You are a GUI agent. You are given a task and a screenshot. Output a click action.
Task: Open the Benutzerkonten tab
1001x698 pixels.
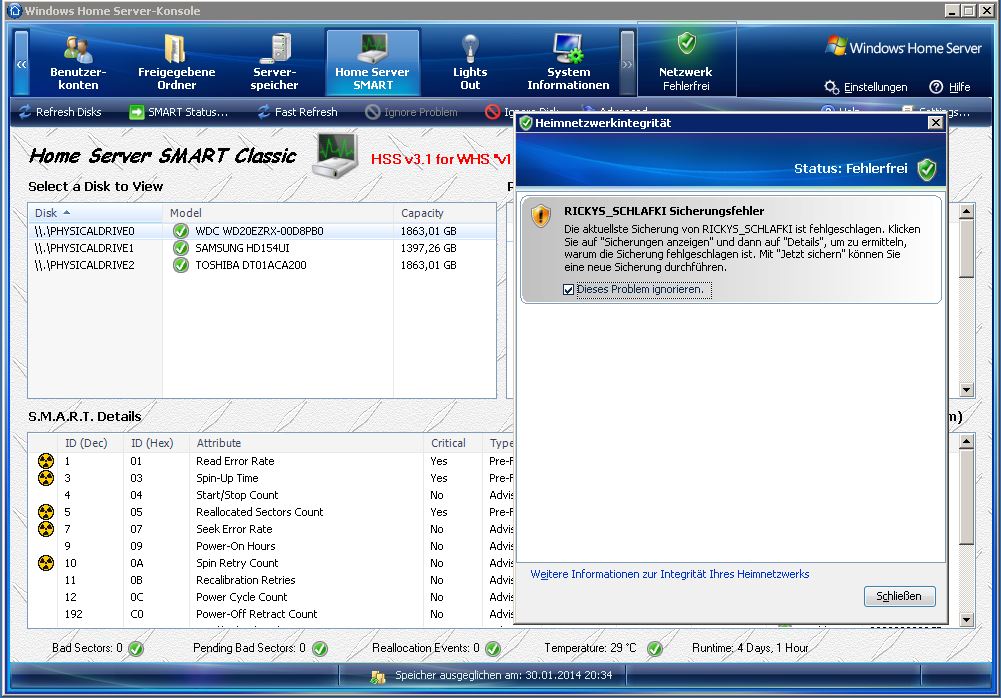click(78, 63)
